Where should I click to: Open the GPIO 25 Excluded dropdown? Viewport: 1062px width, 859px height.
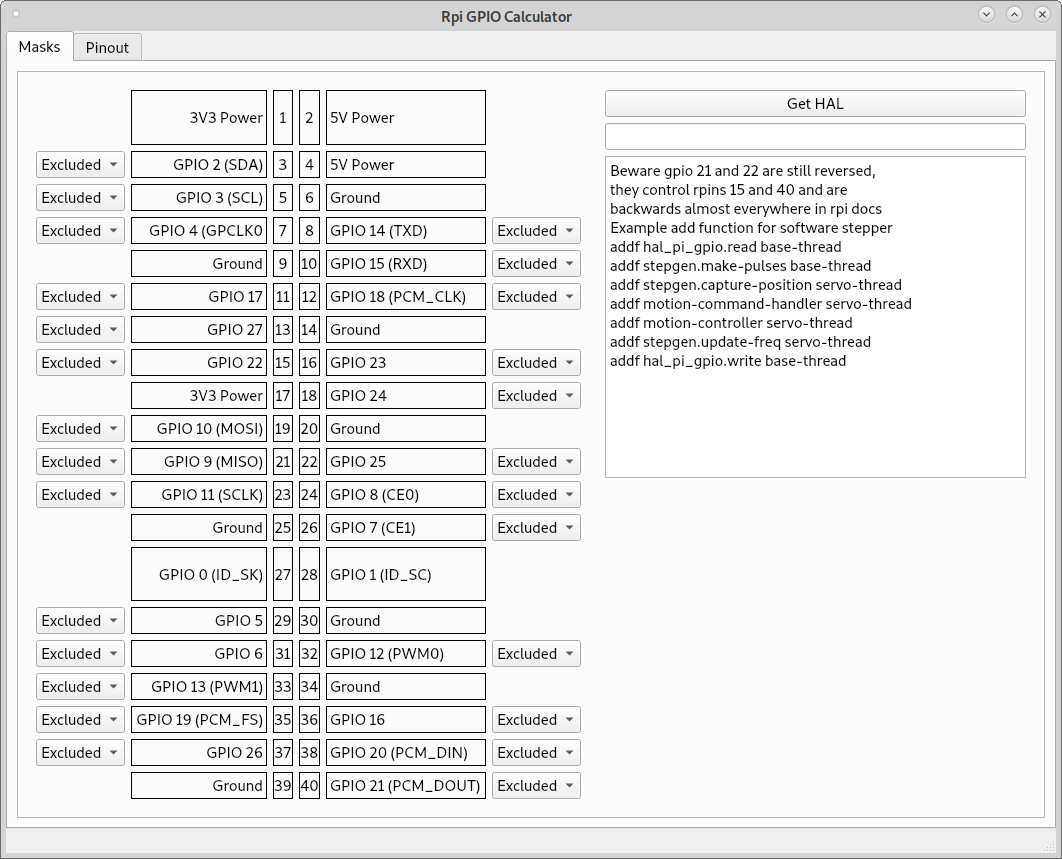[536, 461]
